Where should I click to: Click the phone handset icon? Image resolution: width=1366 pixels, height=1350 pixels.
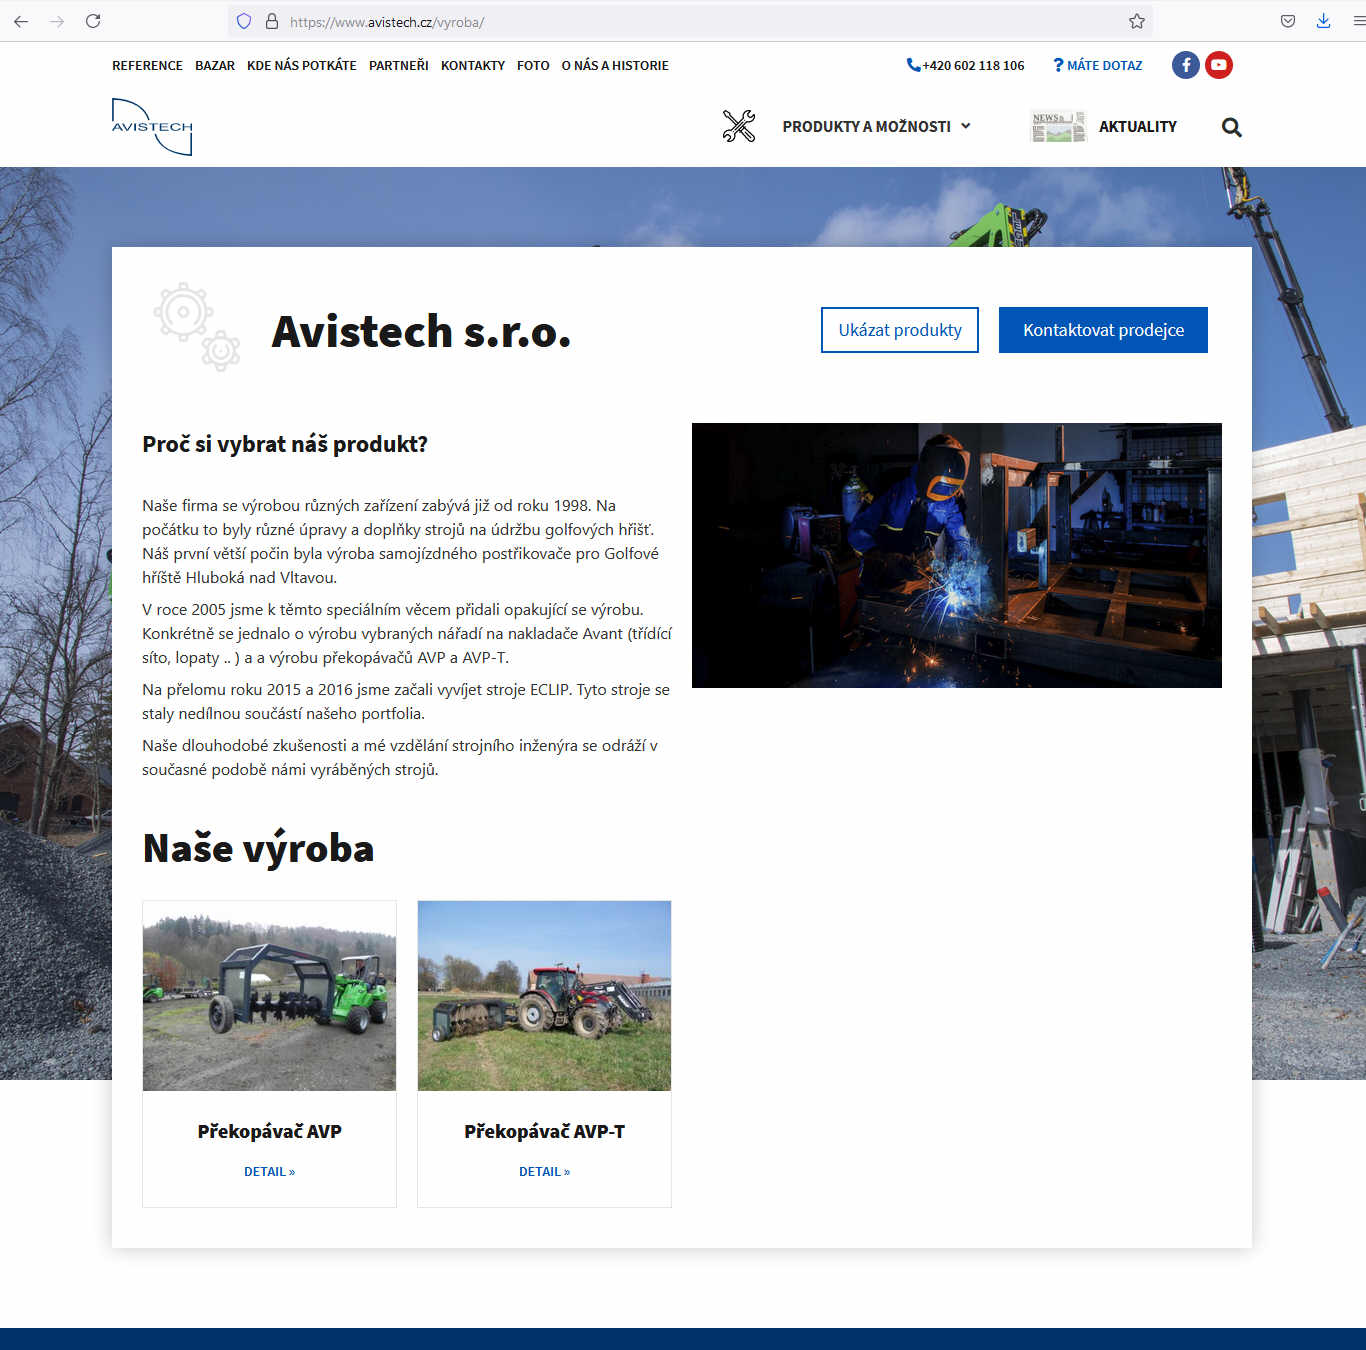coord(913,65)
